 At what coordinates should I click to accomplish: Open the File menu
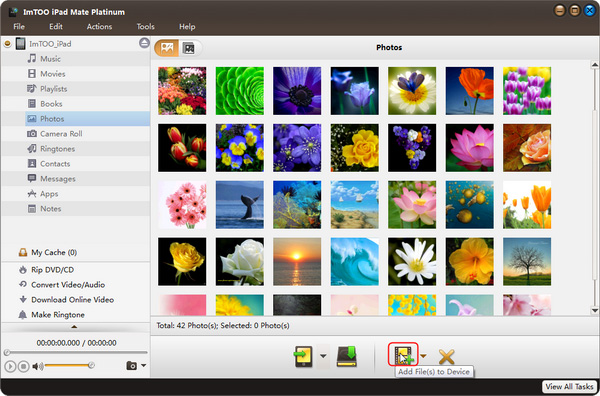(19, 27)
